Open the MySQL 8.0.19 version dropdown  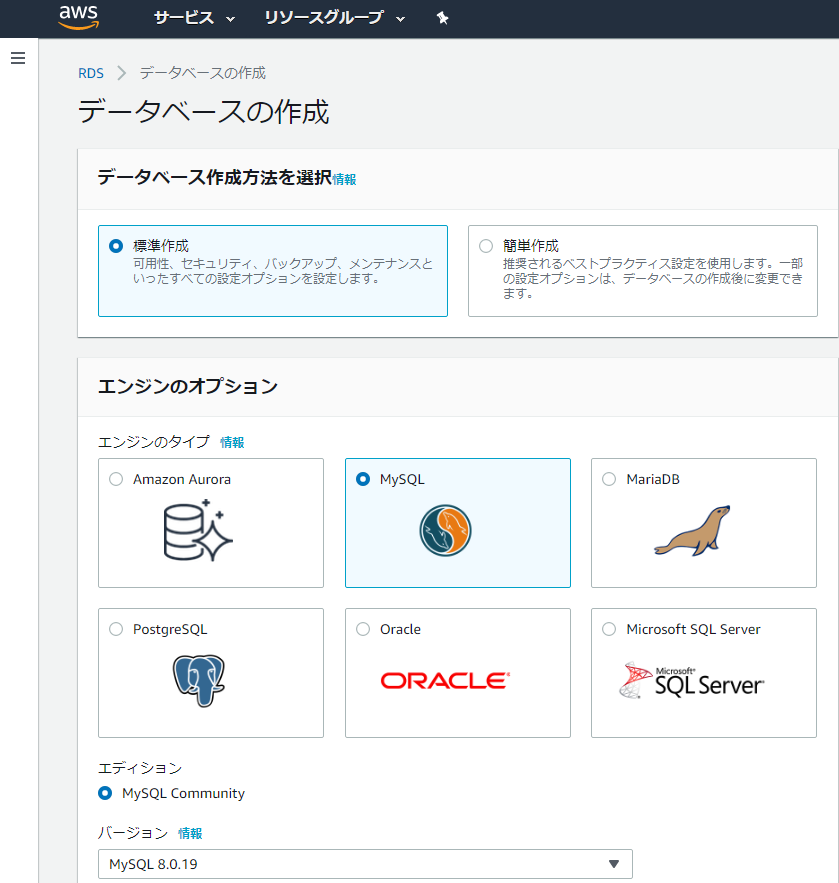[365, 864]
